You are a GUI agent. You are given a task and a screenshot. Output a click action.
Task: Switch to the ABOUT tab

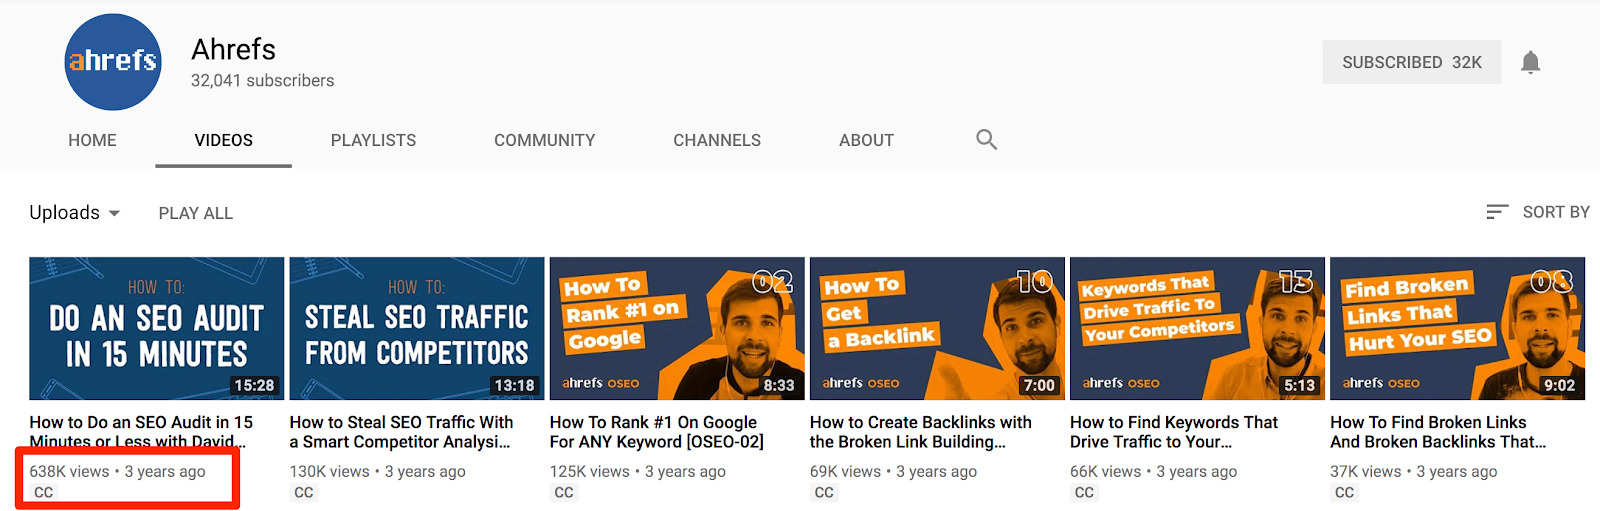click(x=866, y=140)
